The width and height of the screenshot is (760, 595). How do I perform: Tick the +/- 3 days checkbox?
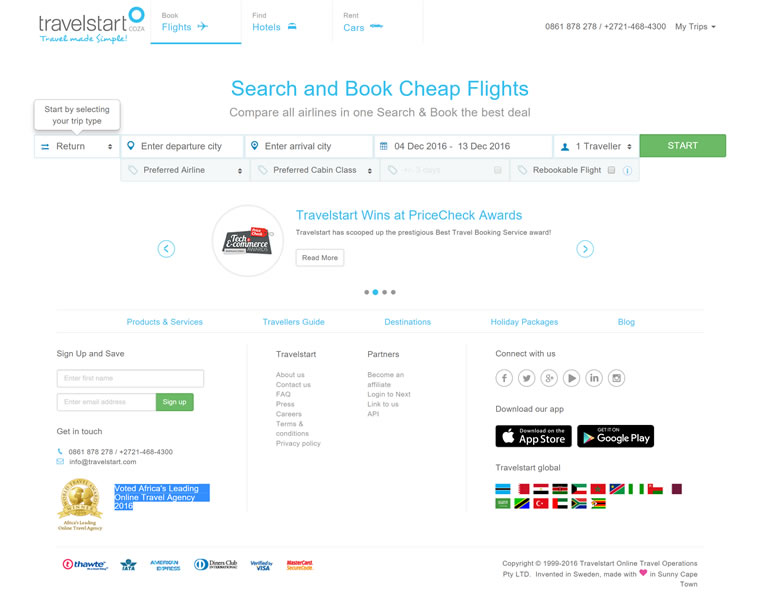tap(497, 170)
